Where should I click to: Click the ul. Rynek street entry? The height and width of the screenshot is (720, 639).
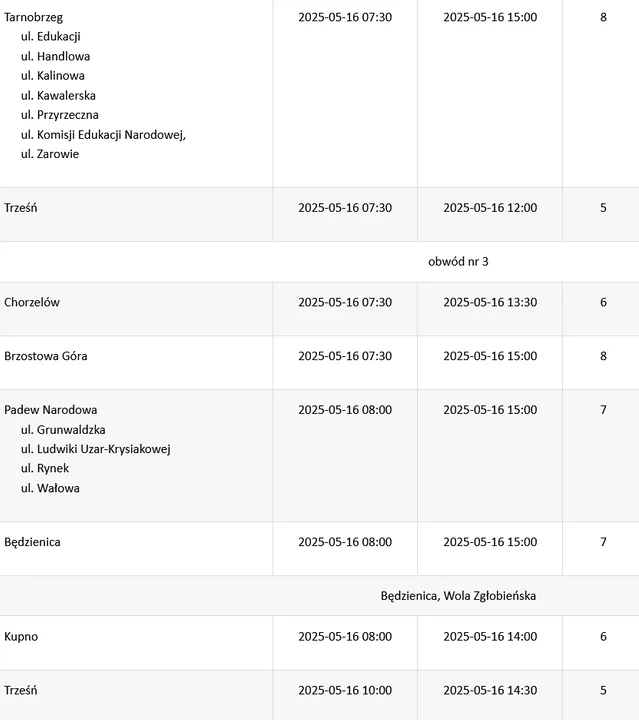(45, 469)
